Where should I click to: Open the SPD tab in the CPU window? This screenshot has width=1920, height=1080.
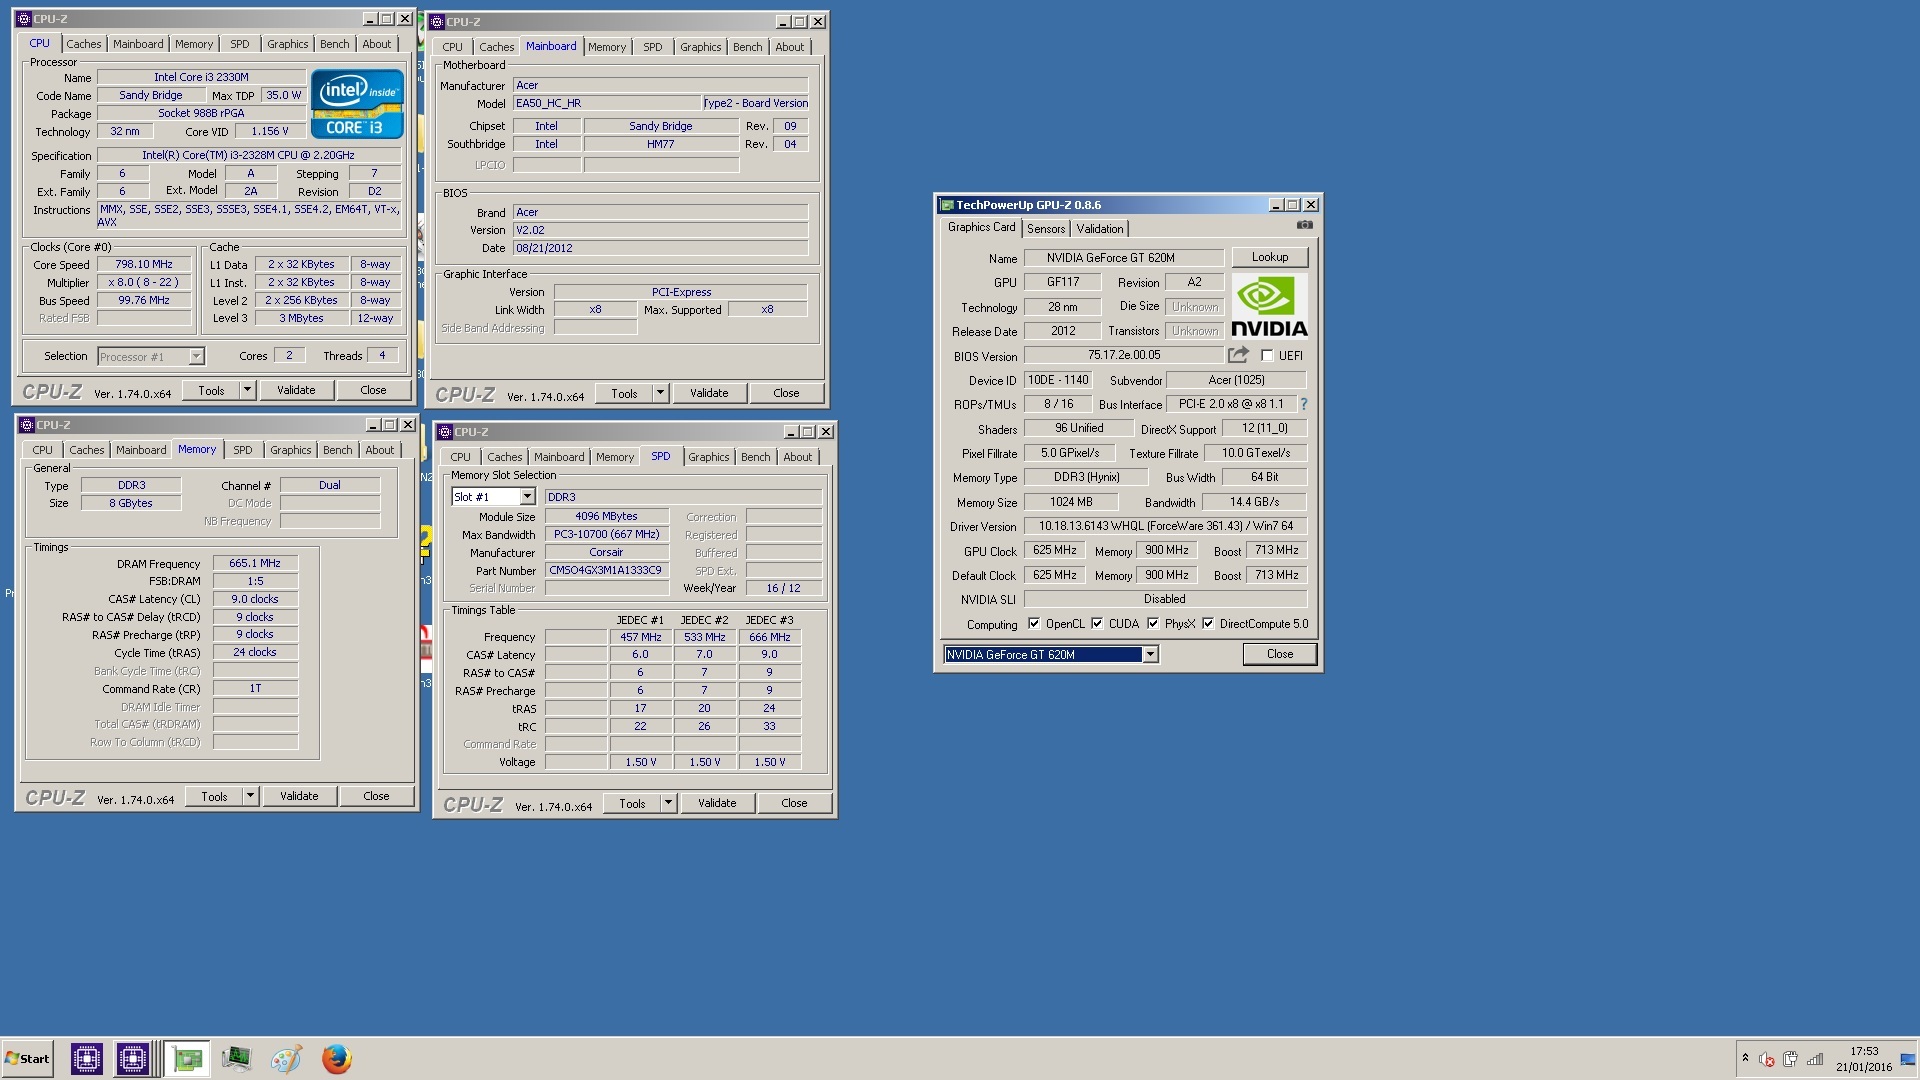(x=239, y=44)
